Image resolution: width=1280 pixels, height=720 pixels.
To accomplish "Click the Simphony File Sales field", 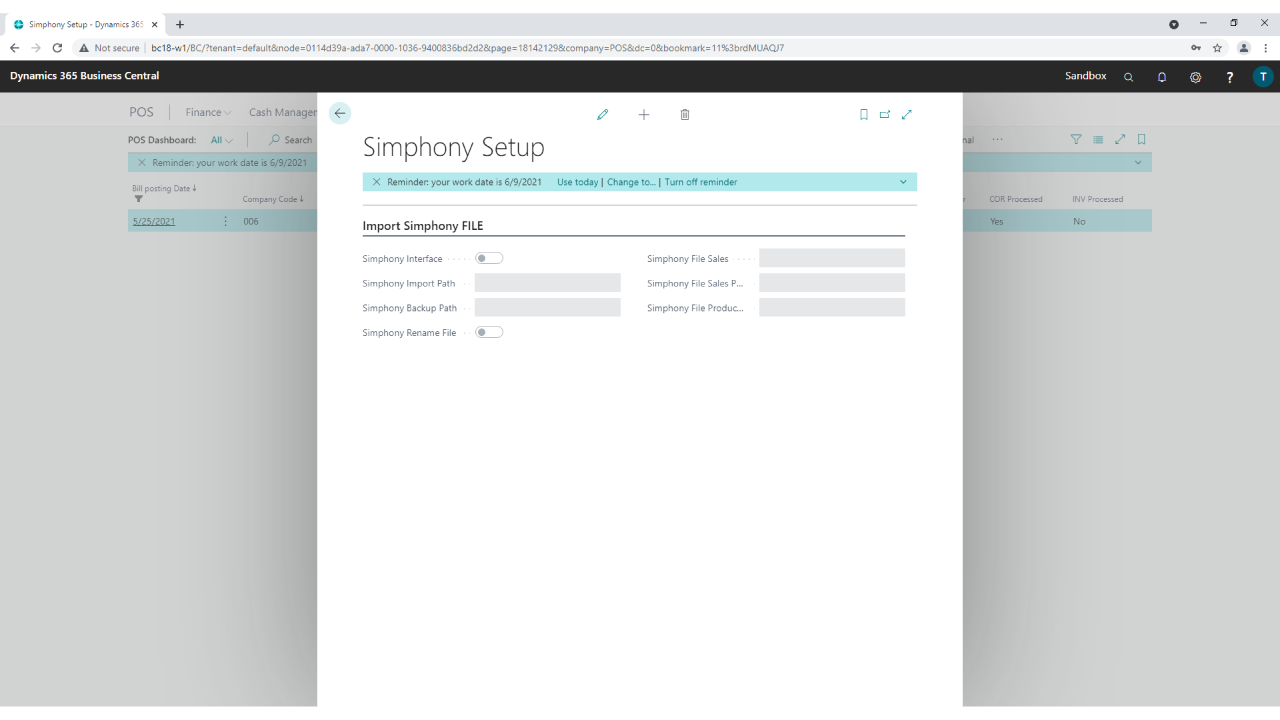I will point(832,258).
